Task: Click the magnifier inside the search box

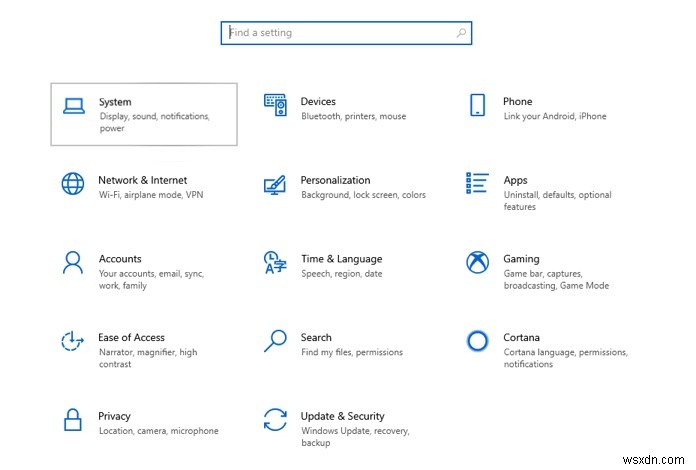Action: pyautogui.click(x=461, y=33)
